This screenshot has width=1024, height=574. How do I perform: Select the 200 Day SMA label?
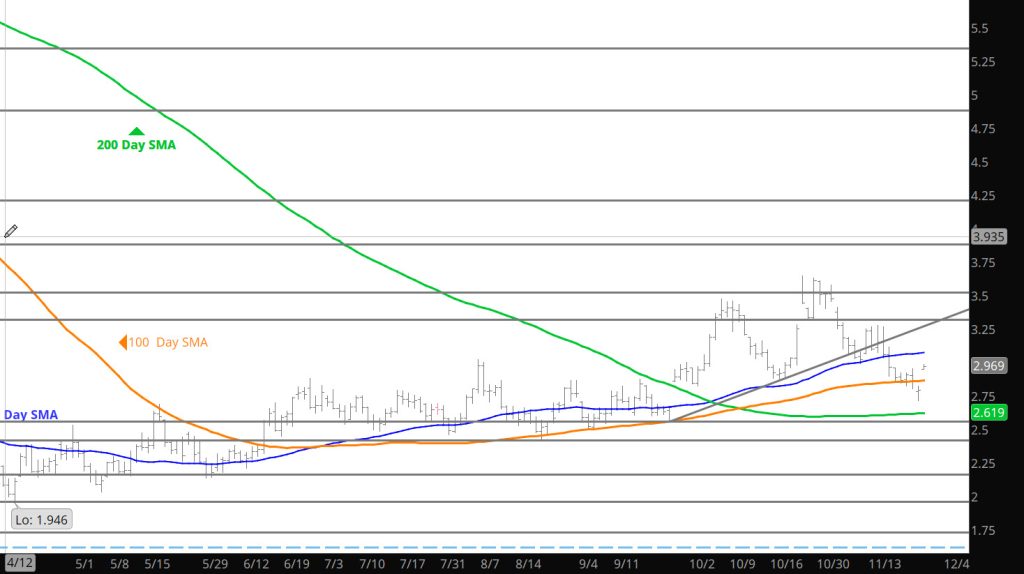click(x=136, y=146)
